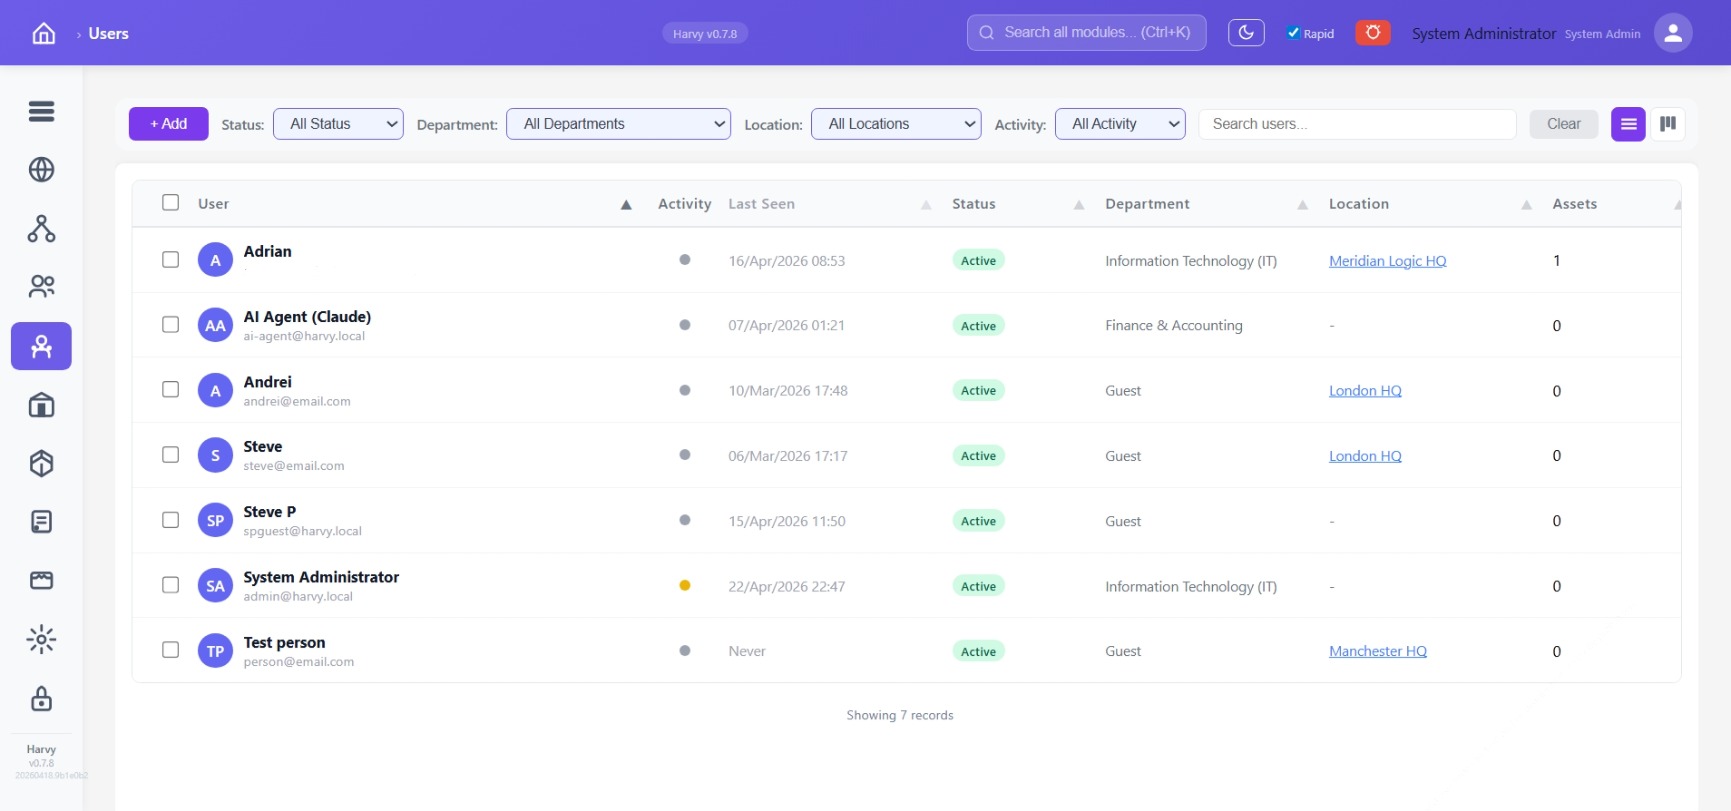This screenshot has width=1731, height=811.
Task: Open the padlock security sidebar icon
Action: click(x=41, y=698)
